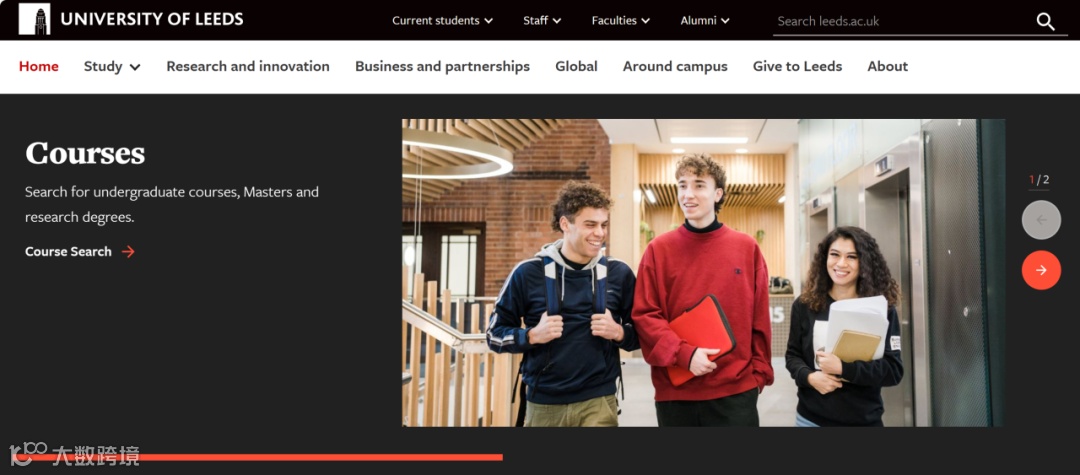
Task: Open Research and innovation page
Action: click(x=248, y=67)
